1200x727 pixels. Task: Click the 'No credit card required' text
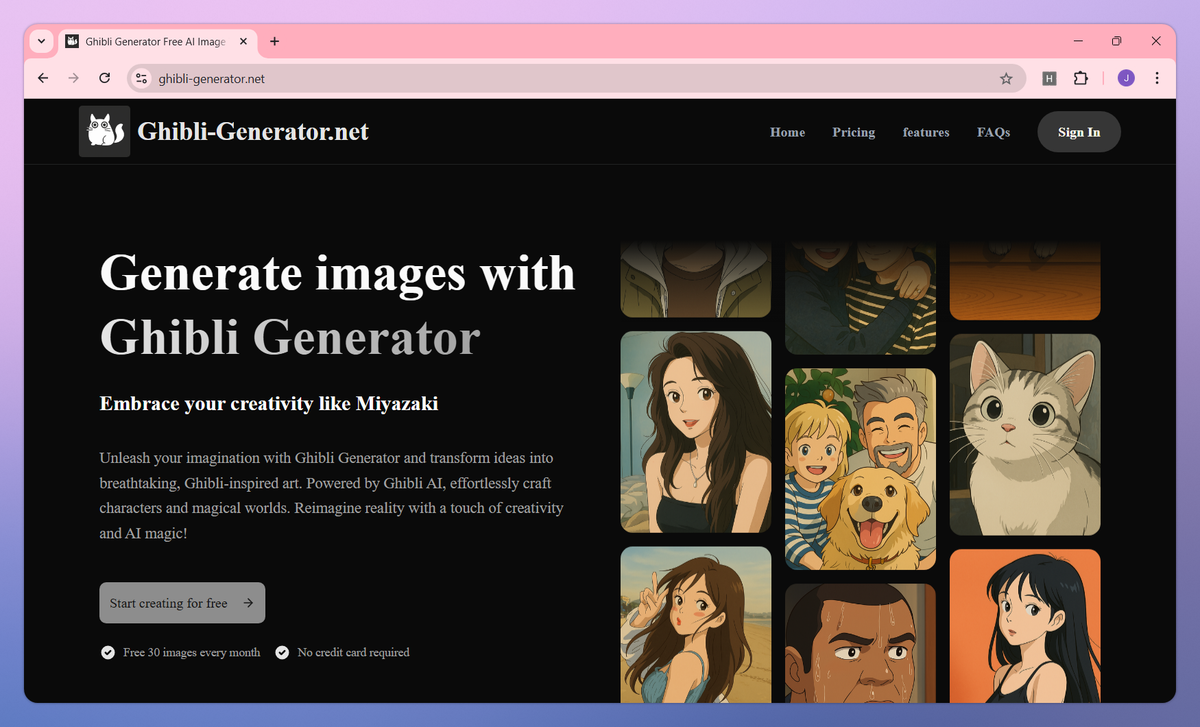click(x=354, y=652)
